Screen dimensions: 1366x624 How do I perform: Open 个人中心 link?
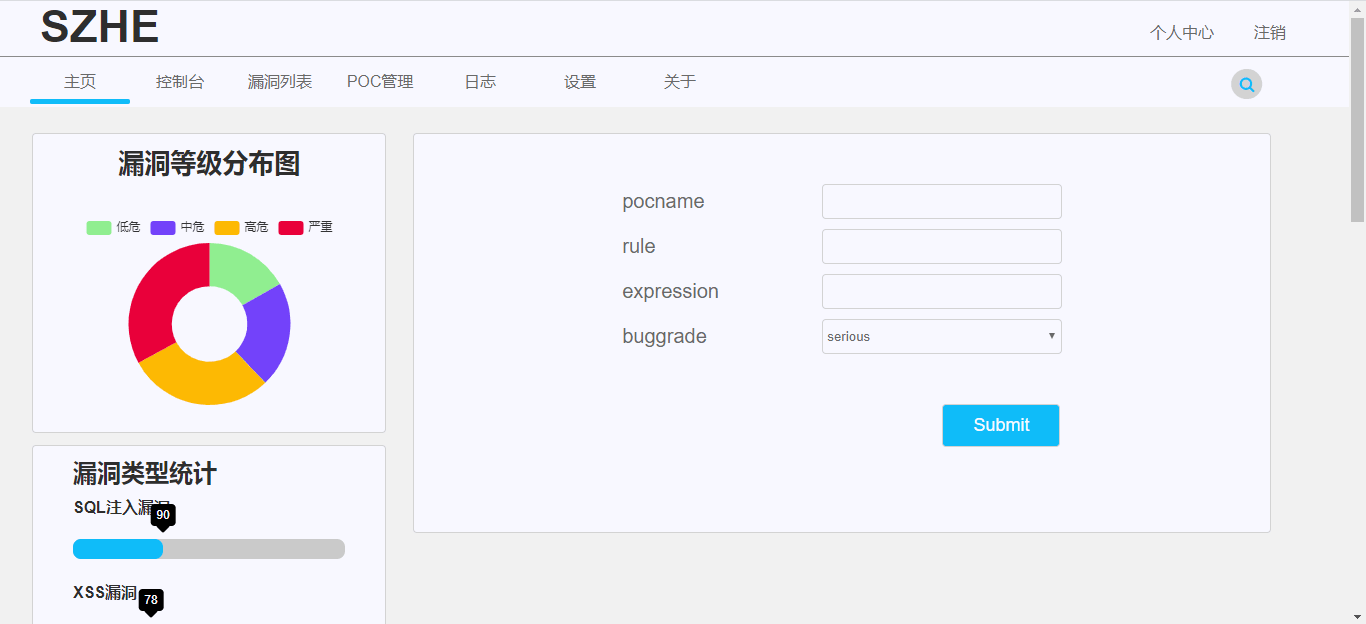coord(1182,33)
